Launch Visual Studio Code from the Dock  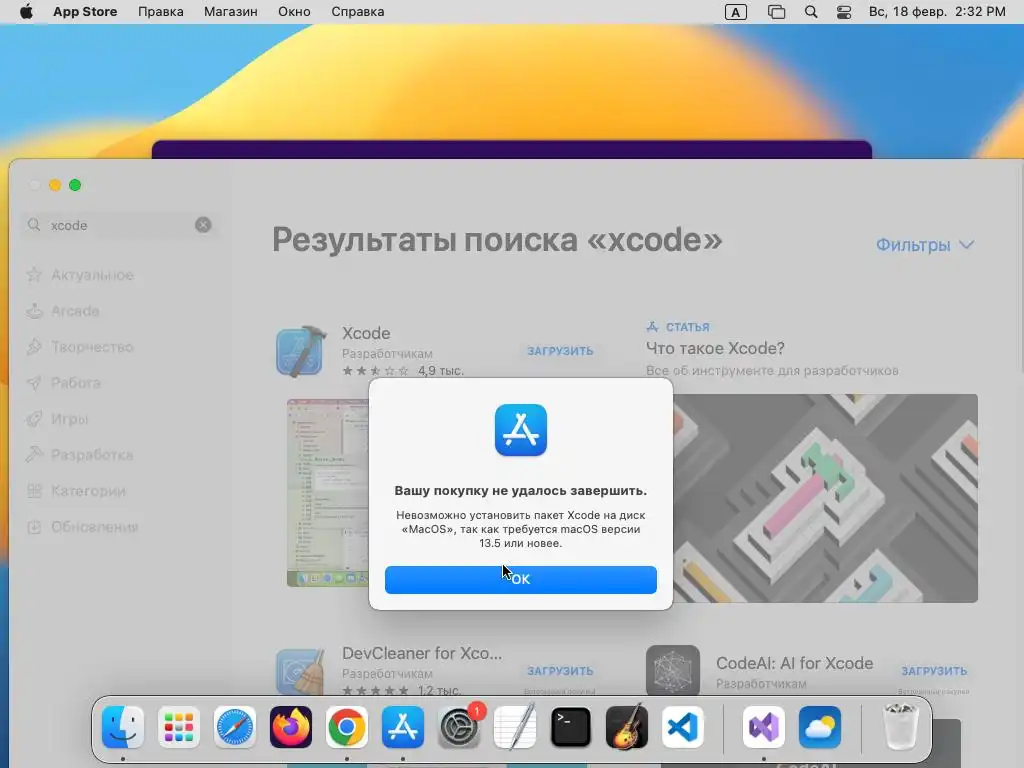(682, 727)
